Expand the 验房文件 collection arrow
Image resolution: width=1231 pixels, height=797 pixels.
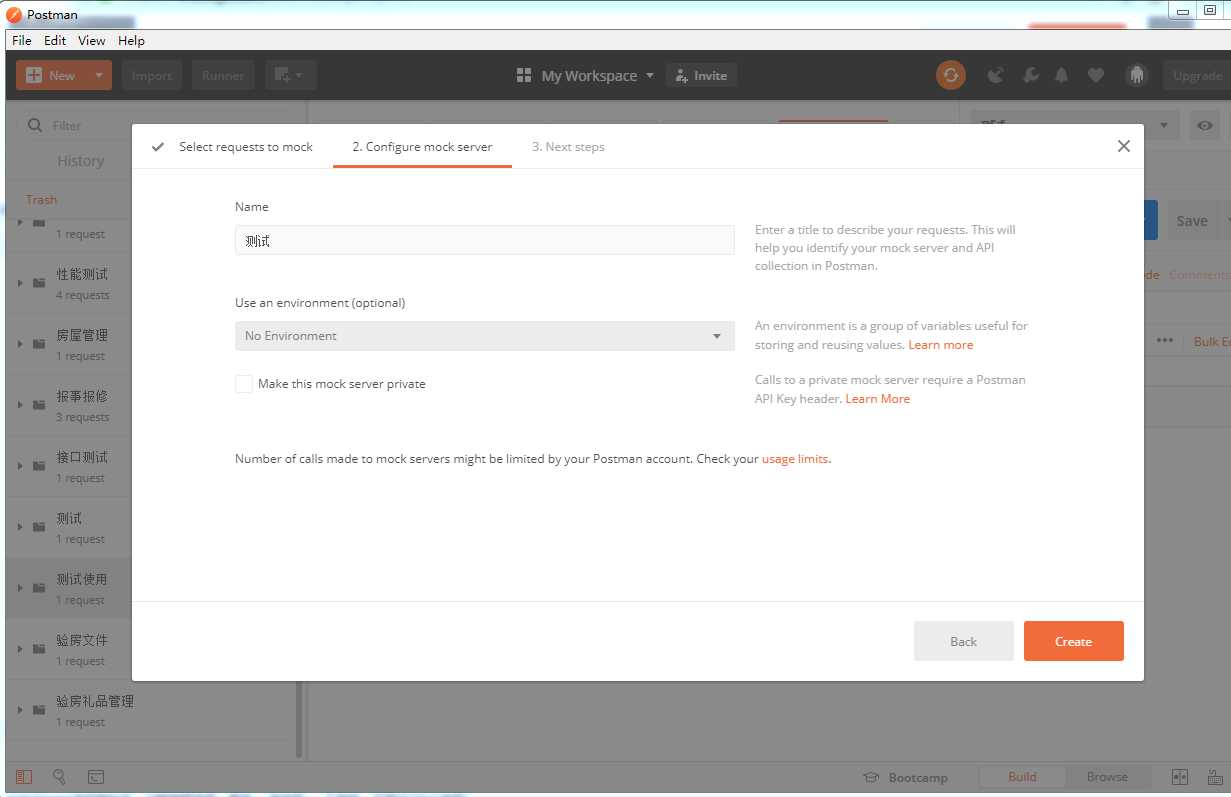pos(20,649)
